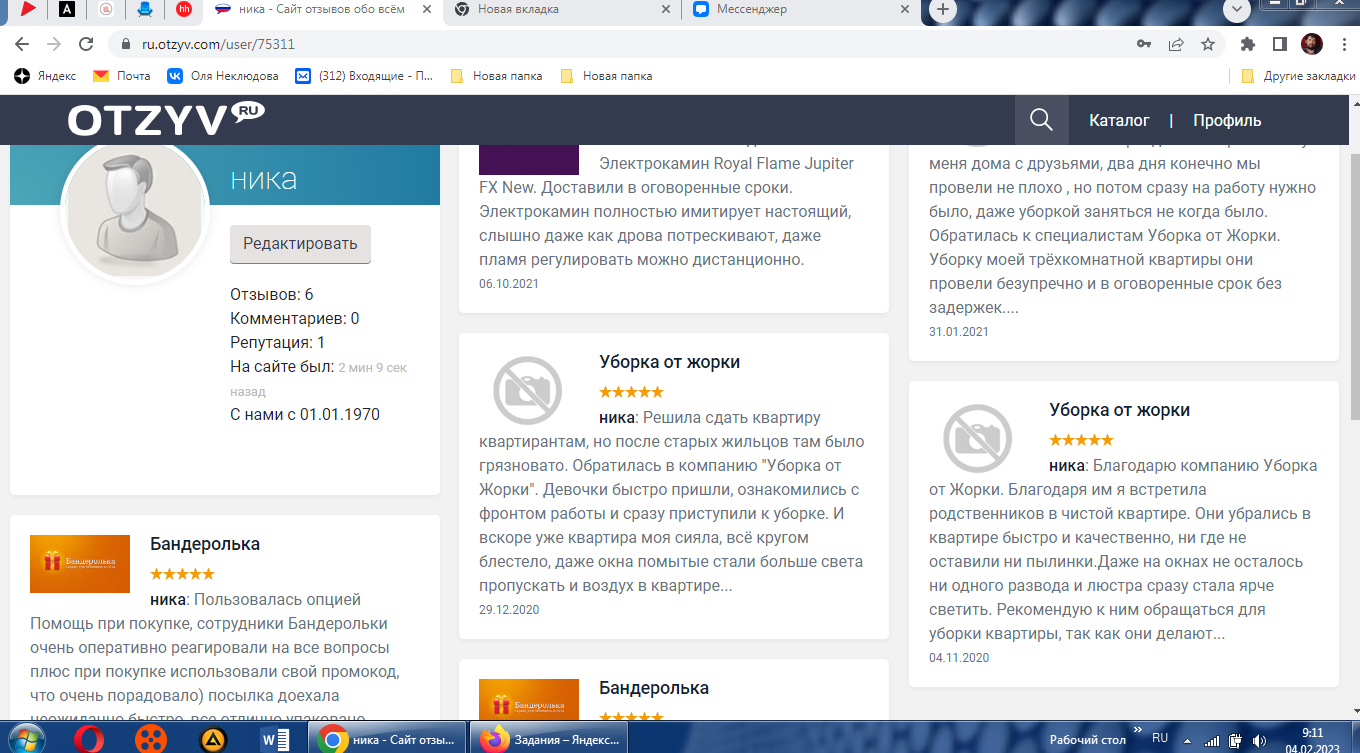This screenshot has height=753, width=1360.
Task: Open the 'Уборка от жорки' review dated 29.12.2020
Action: [x=670, y=362]
